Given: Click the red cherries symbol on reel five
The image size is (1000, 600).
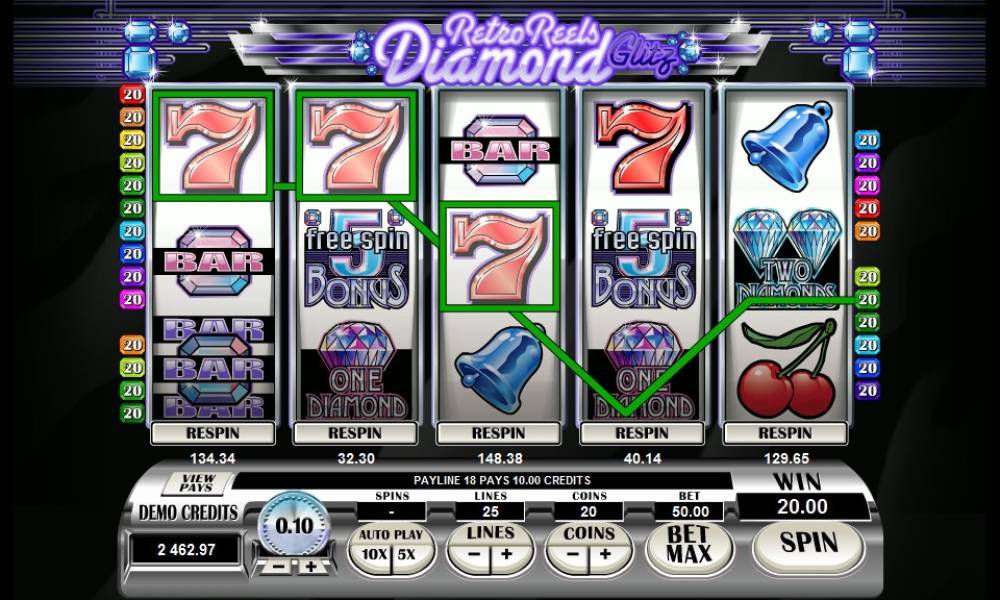Looking at the screenshot, I should (x=788, y=368).
